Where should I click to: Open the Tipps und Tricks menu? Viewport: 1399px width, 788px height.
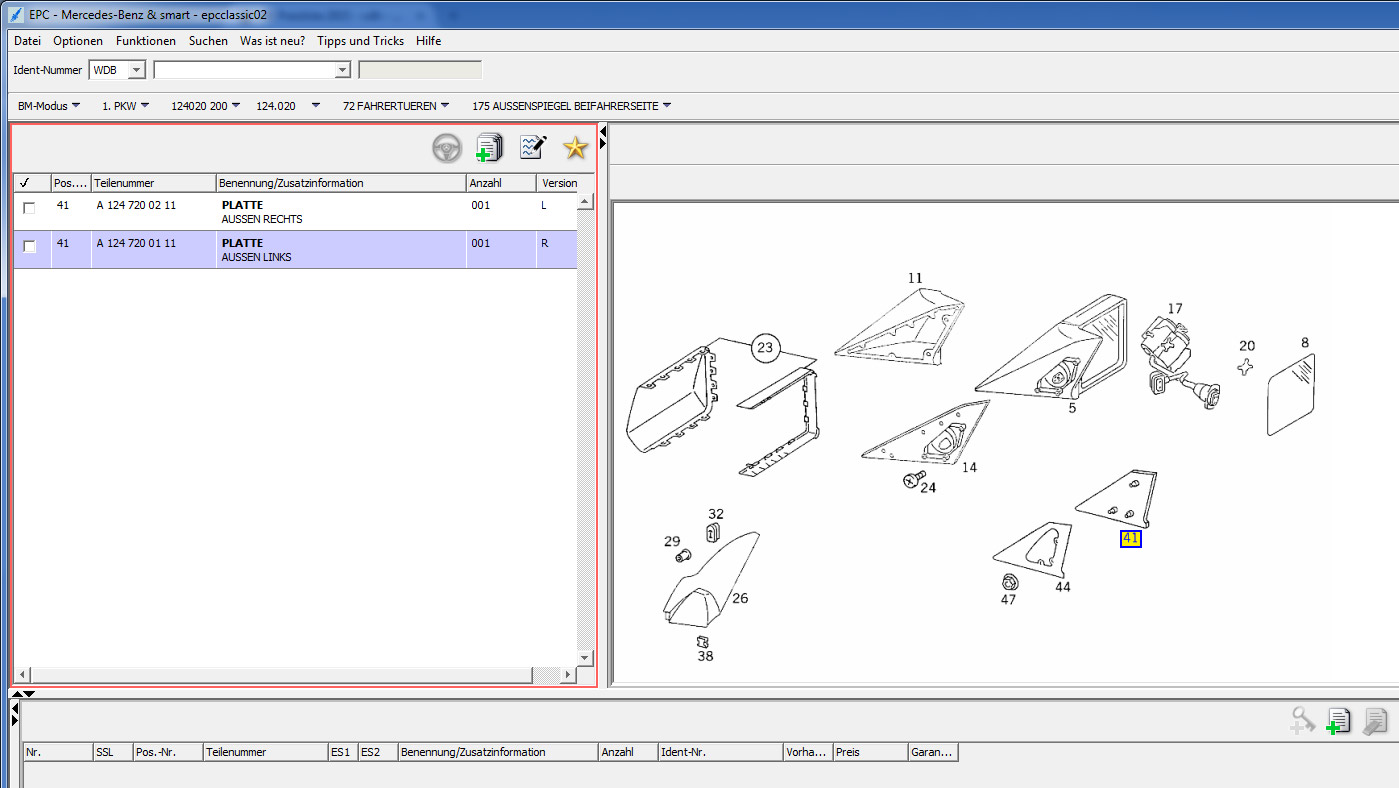point(360,41)
